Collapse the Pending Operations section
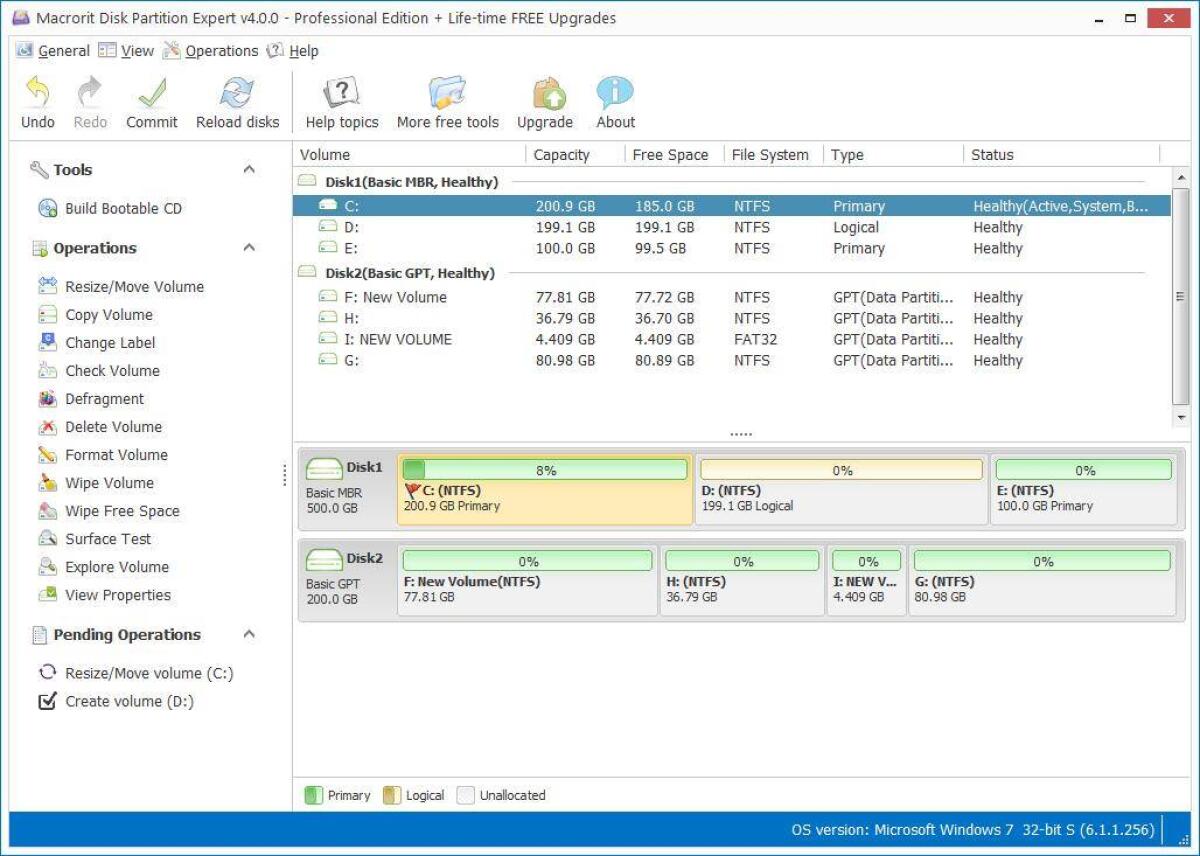 [250, 635]
